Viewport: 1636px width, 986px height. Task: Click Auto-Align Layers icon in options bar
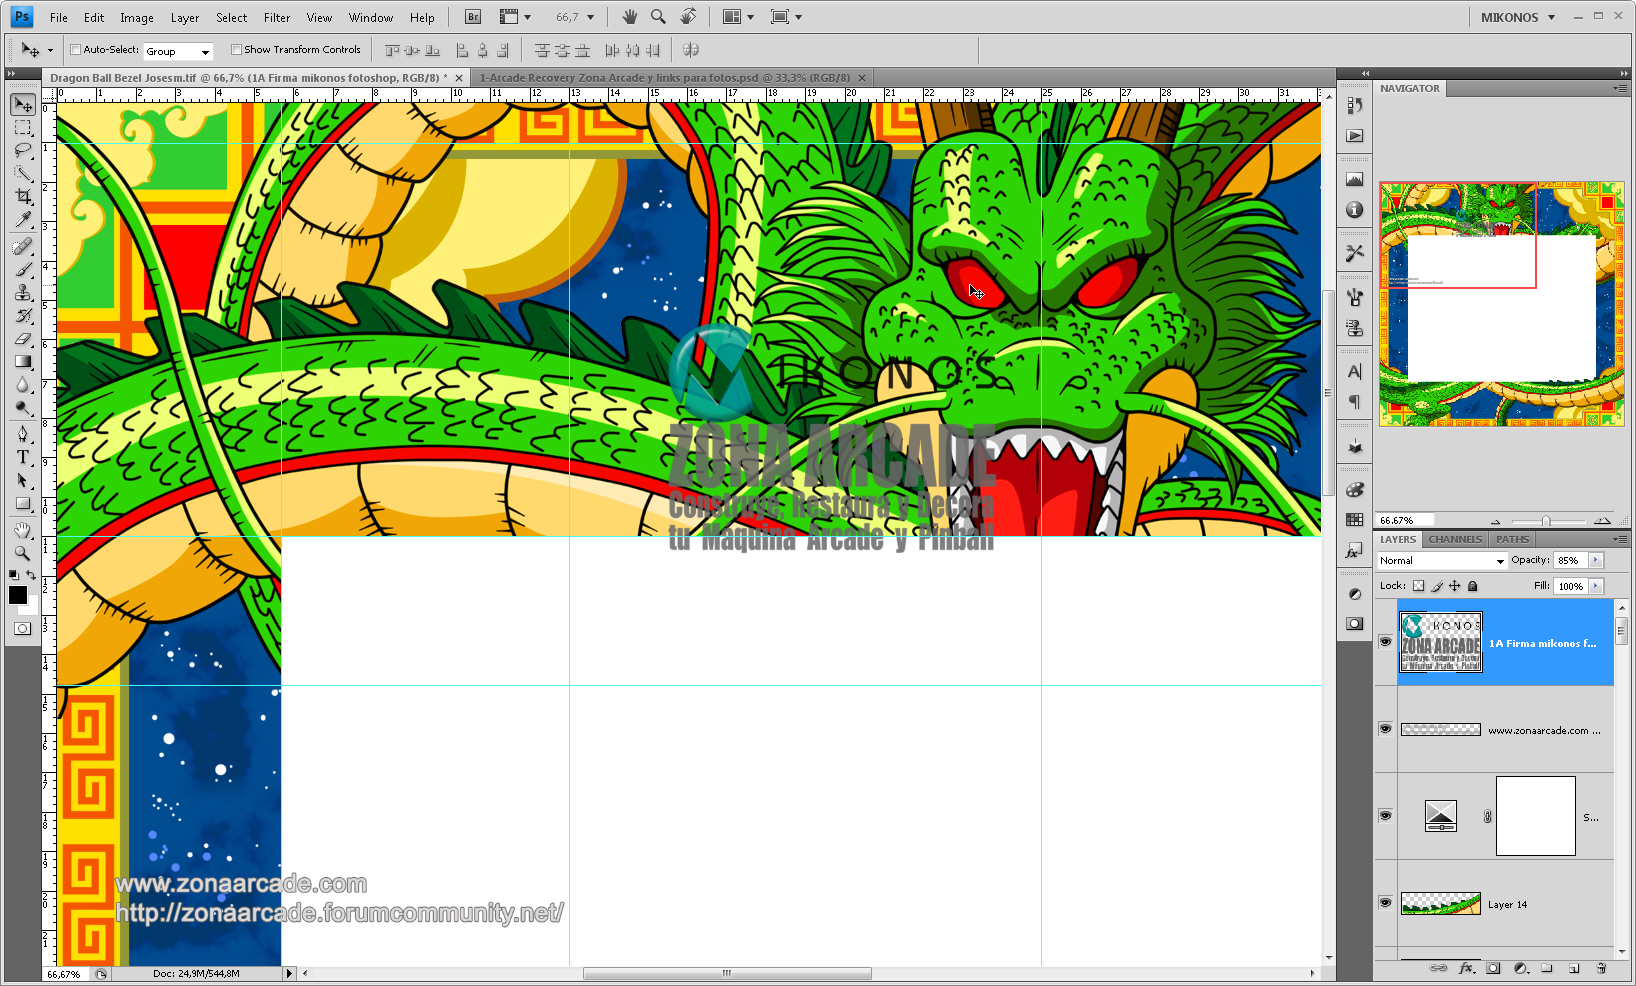click(x=690, y=50)
